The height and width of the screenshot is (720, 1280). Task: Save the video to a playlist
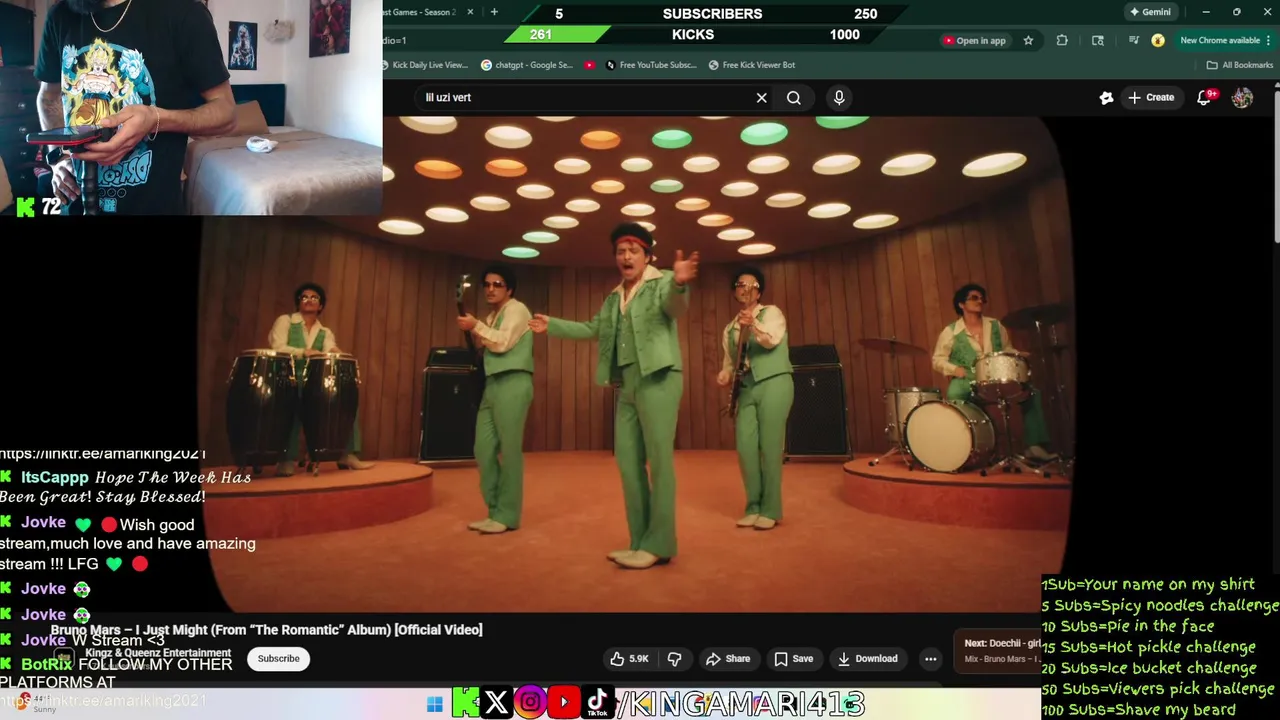pos(794,659)
